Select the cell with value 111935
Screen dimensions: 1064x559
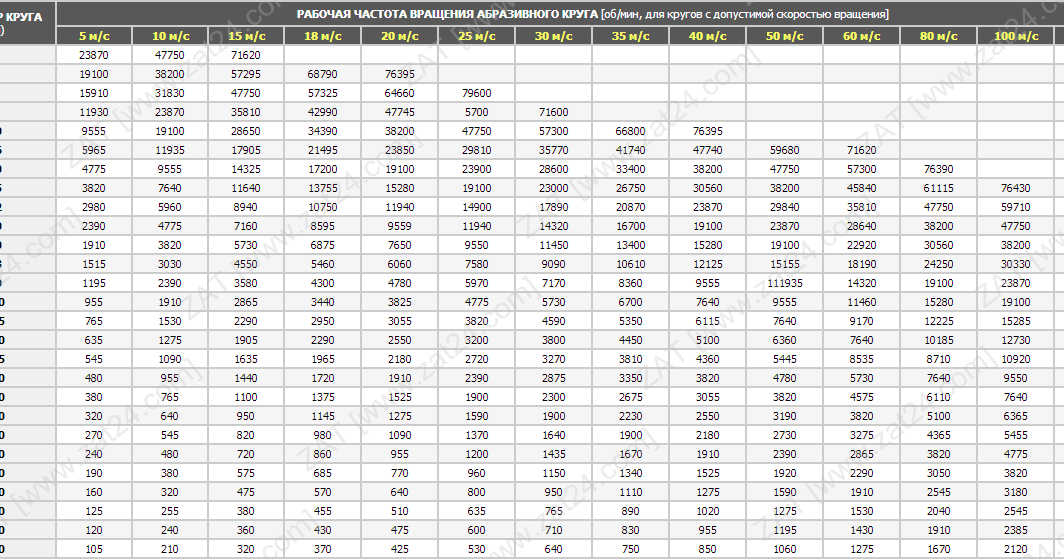(x=784, y=283)
